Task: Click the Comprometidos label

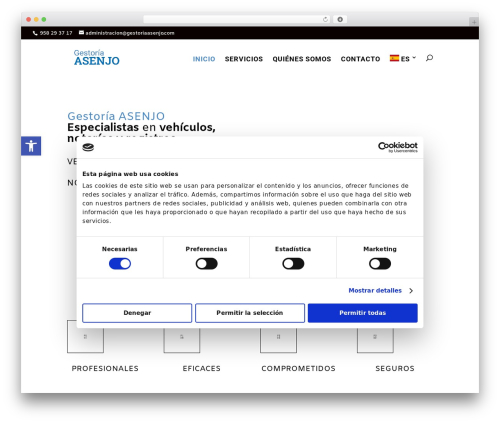Action: 298,368
